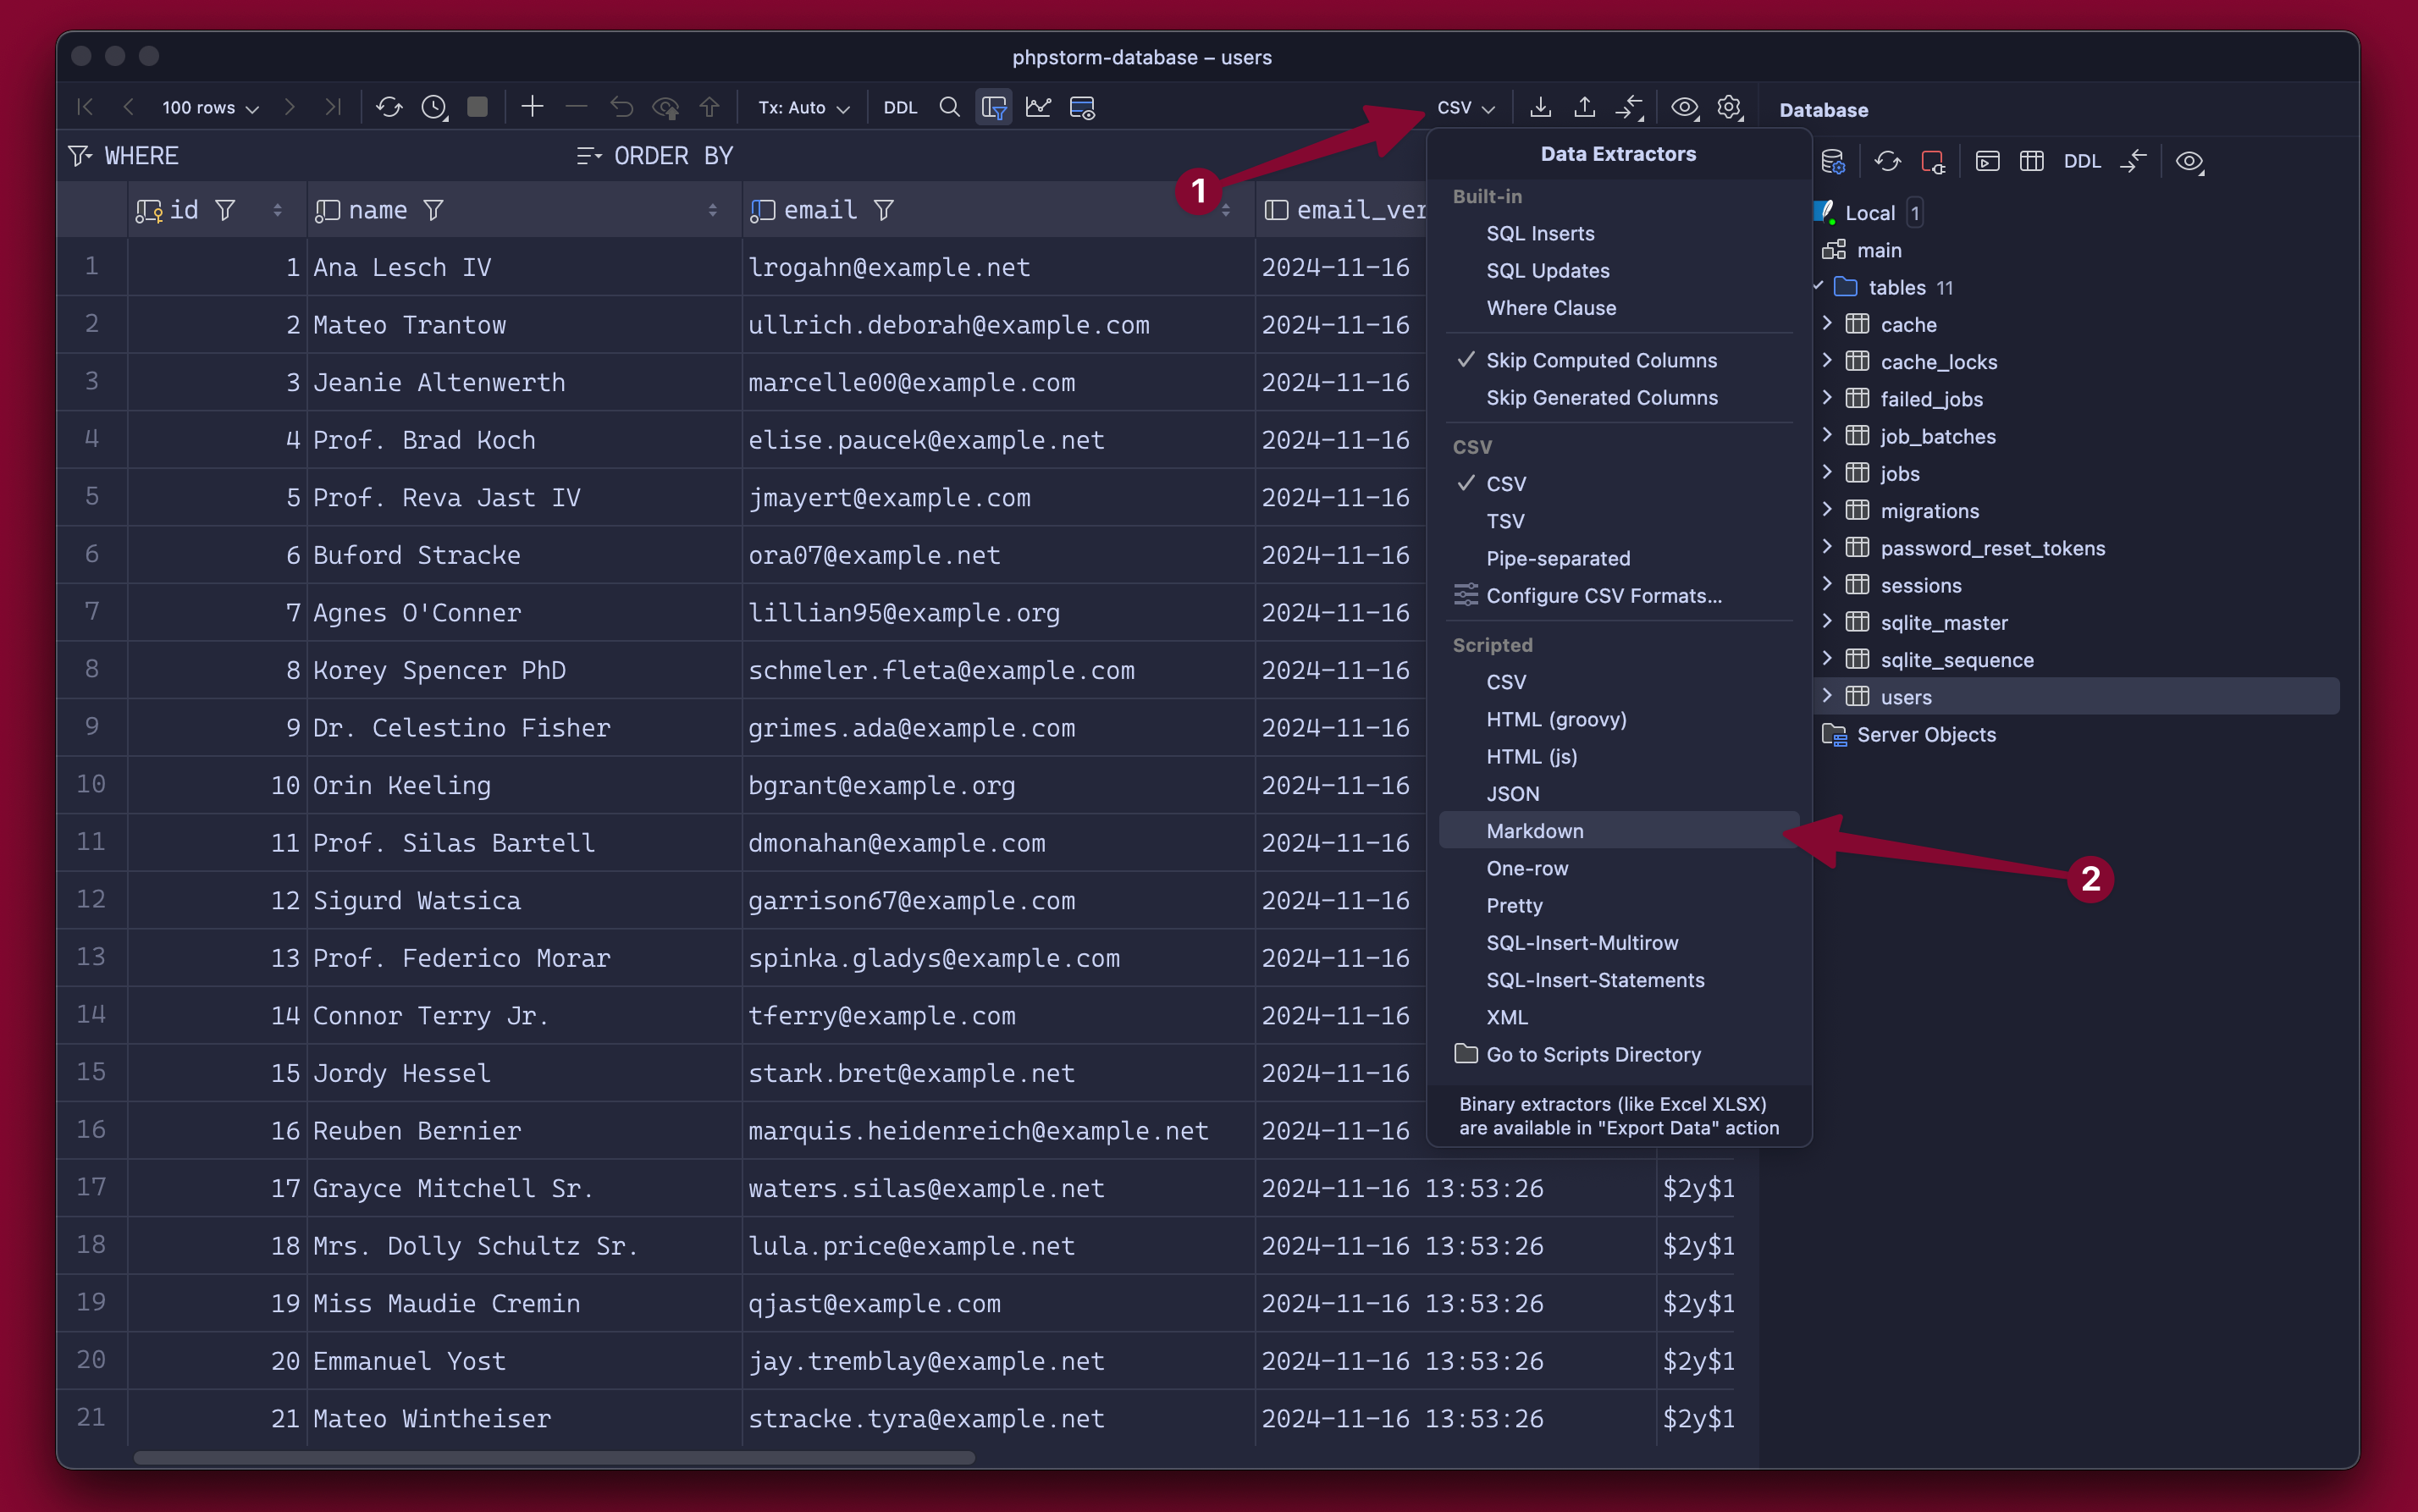Image resolution: width=2418 pixels, height=1512 pixels.
Task: Select the cell Jeanie Altenwerth
Action: pyautogui.click(x=524, y=382)
